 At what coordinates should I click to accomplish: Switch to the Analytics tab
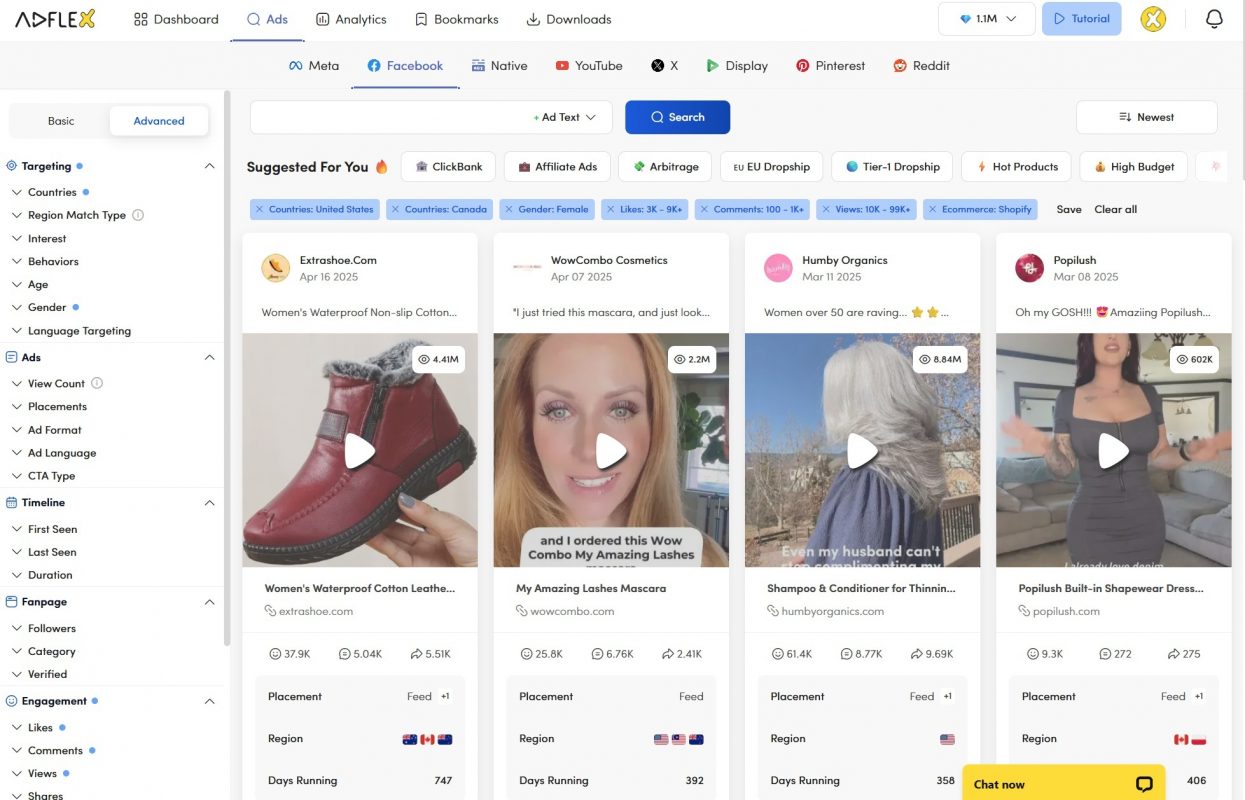tap(351, 18)
